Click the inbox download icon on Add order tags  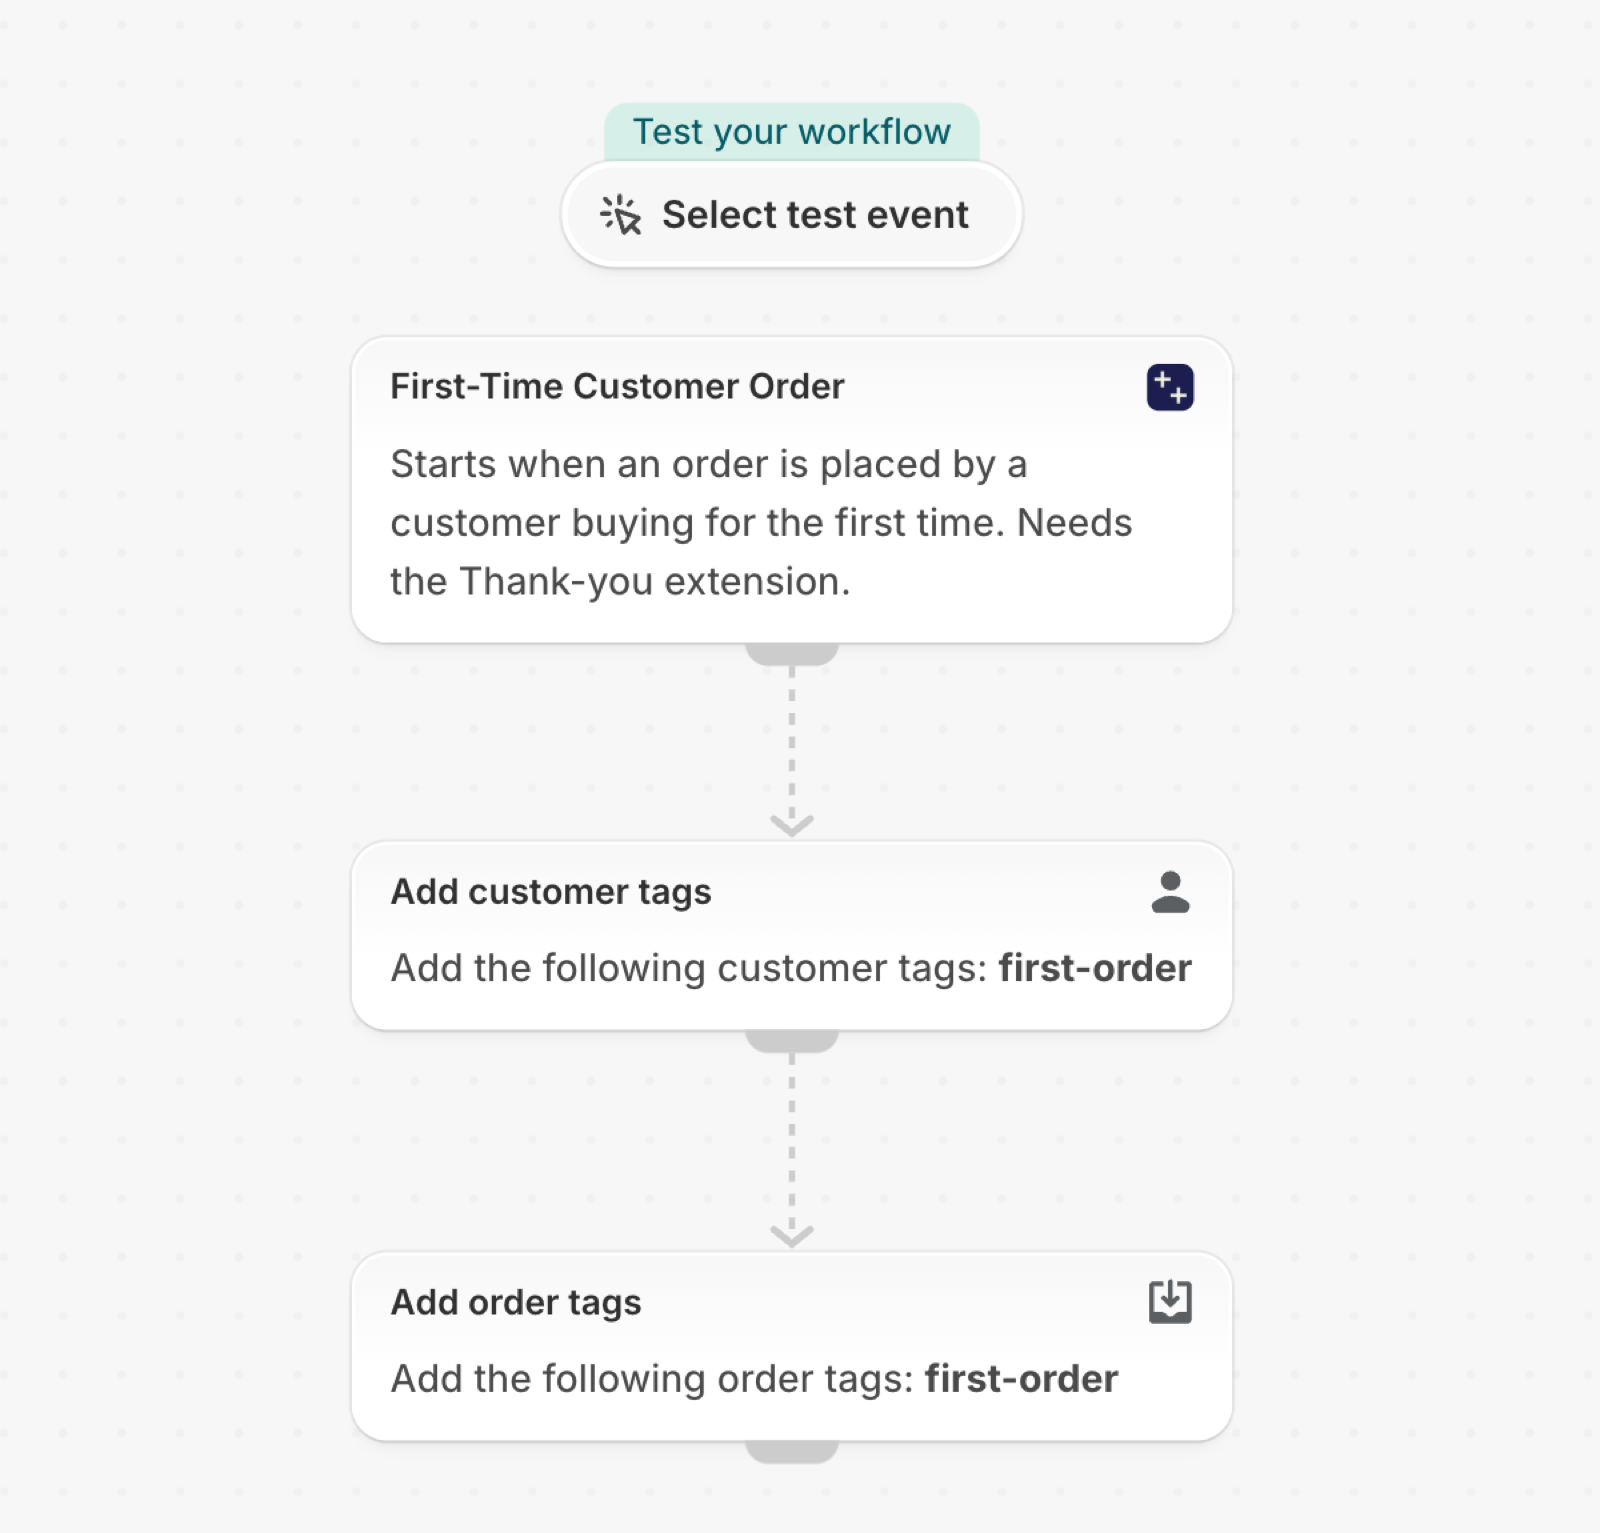tap(1170, 1302)
